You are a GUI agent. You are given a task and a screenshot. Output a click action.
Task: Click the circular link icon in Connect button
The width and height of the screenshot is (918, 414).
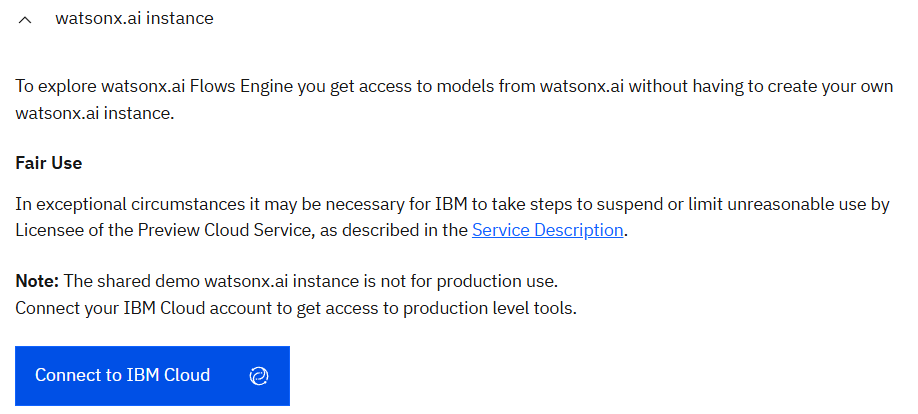[x=259, y=376]
